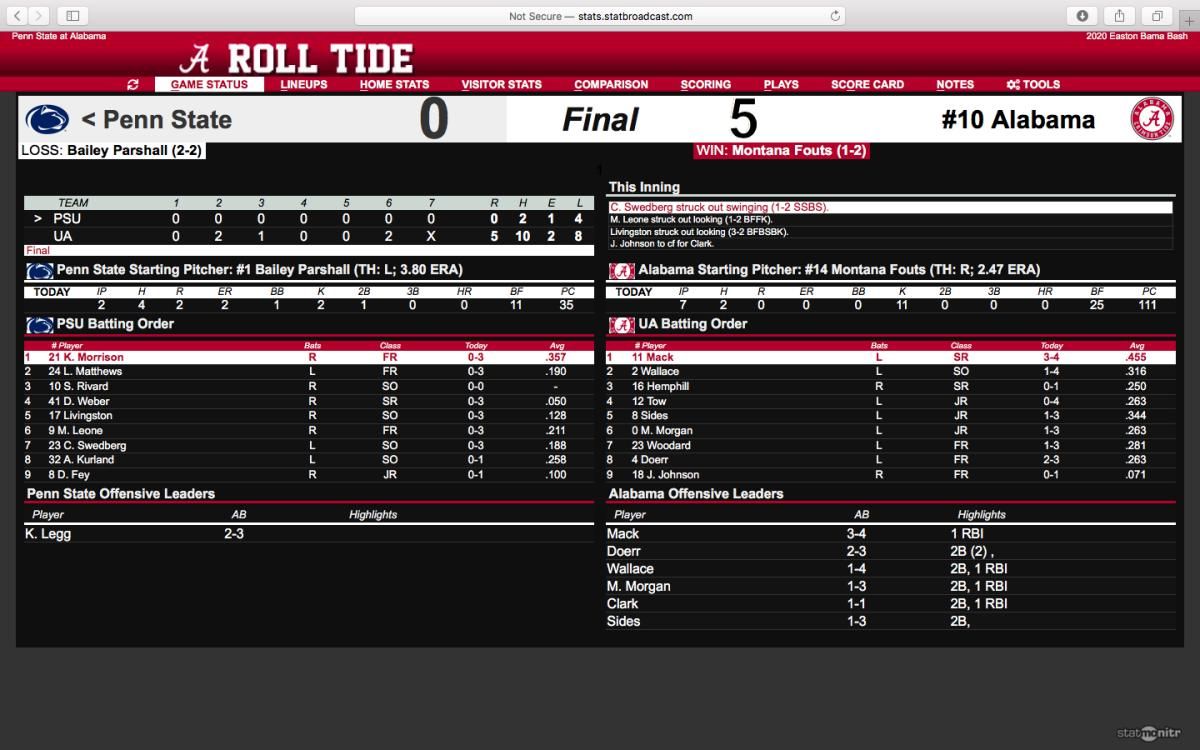
Task: Switch to the Comparison tab
Action: point(611,85)
